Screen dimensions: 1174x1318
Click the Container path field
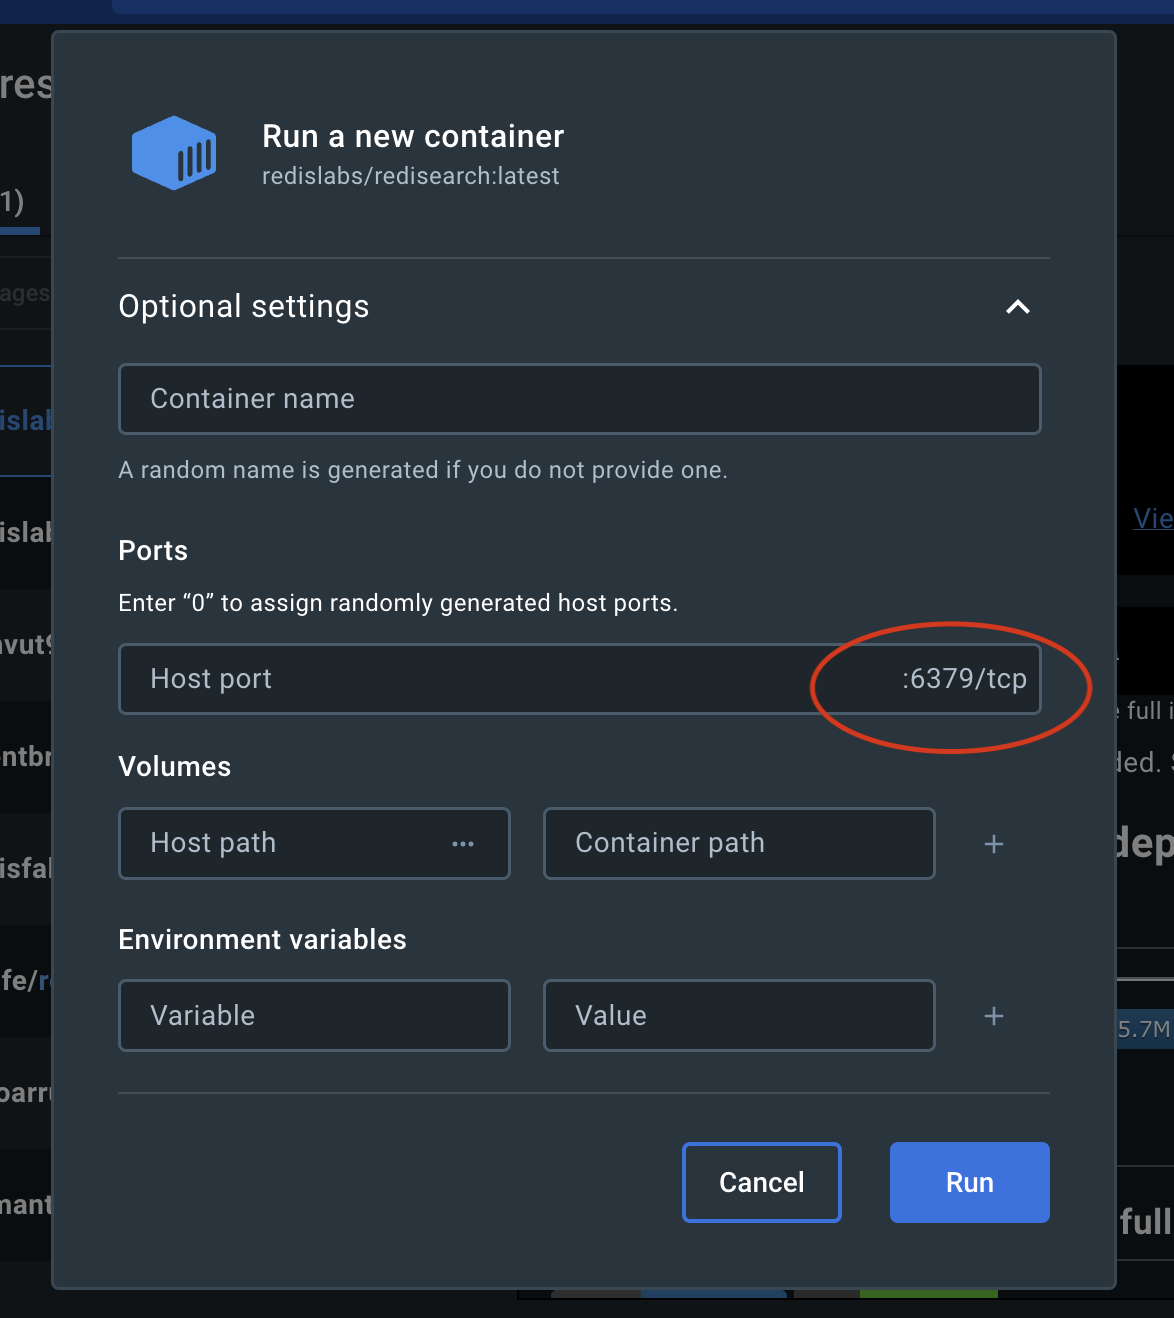[x=738, y=843]
